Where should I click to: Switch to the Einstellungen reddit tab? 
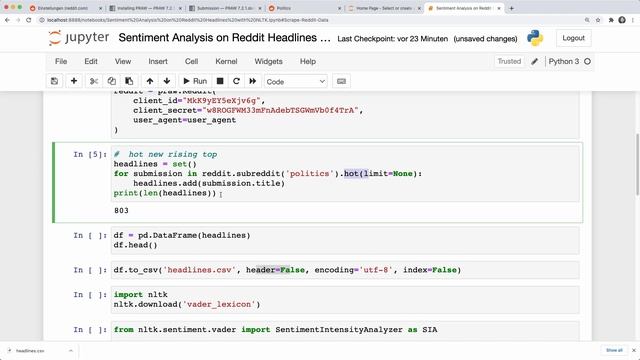65,8
